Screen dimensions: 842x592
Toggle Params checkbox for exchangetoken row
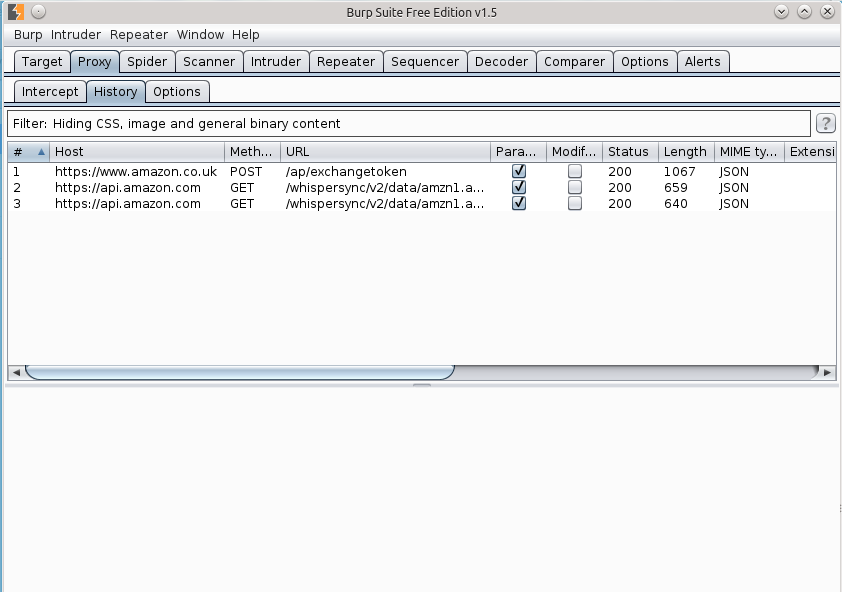tap(519, 171)
